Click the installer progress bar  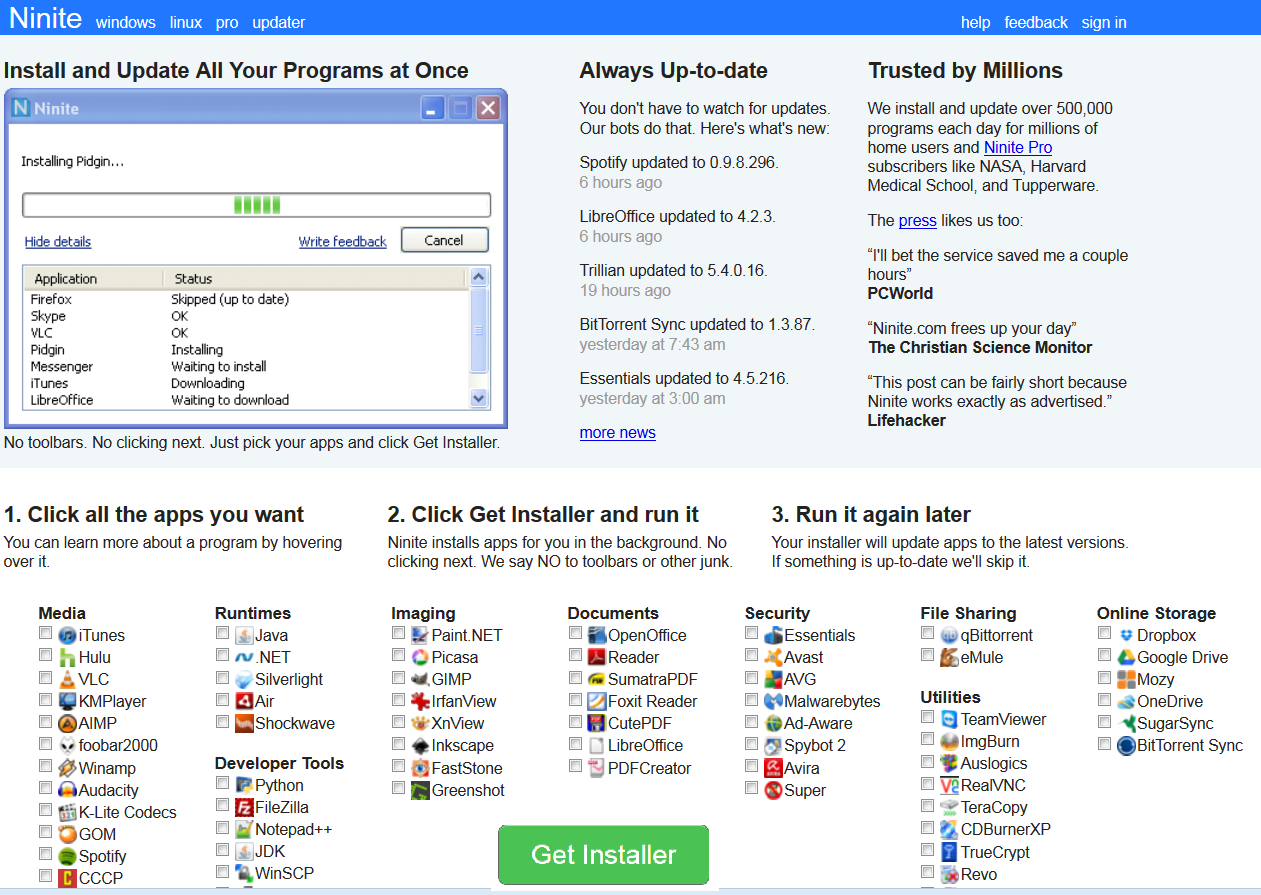257,205
